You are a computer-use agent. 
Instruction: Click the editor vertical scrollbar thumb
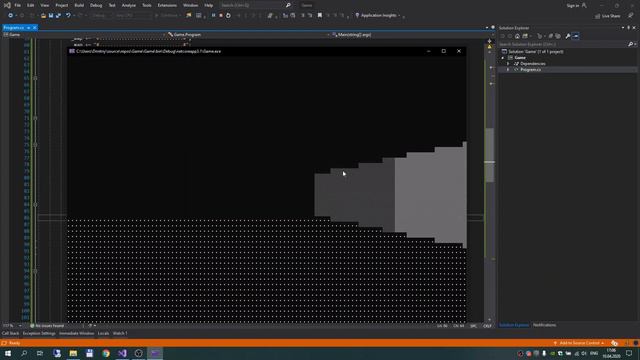pyautogui.click(x=489, y=155)
